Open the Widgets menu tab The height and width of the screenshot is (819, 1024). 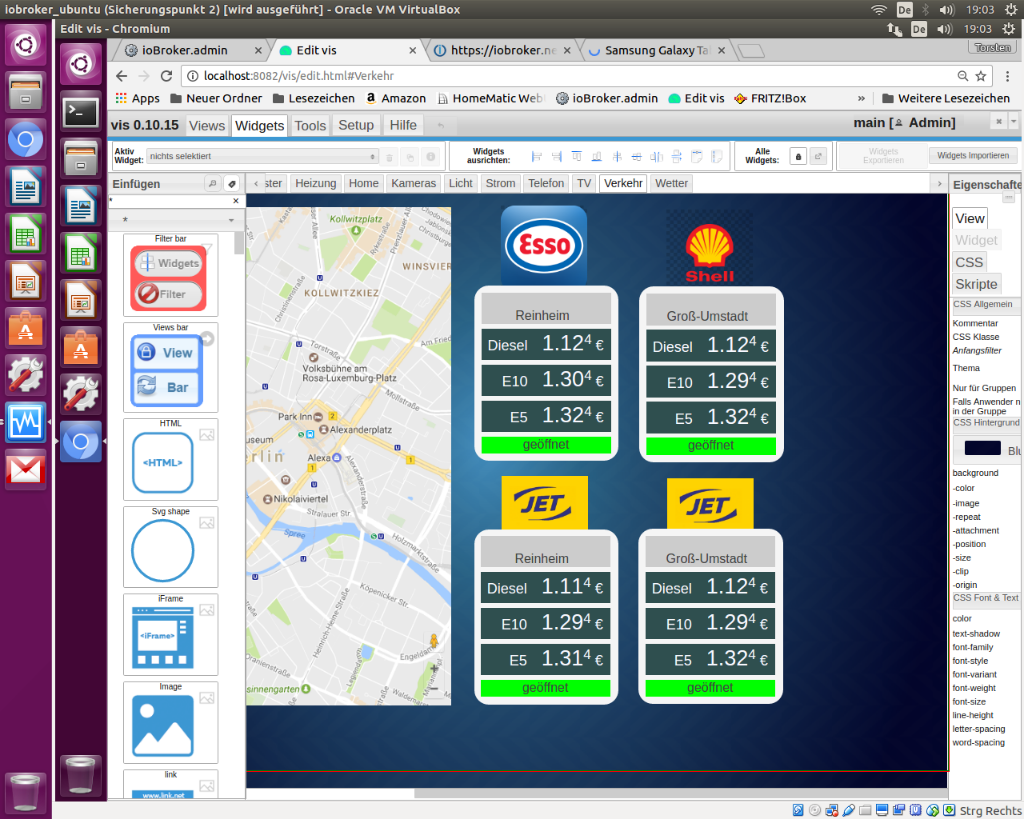pos(259,125)
